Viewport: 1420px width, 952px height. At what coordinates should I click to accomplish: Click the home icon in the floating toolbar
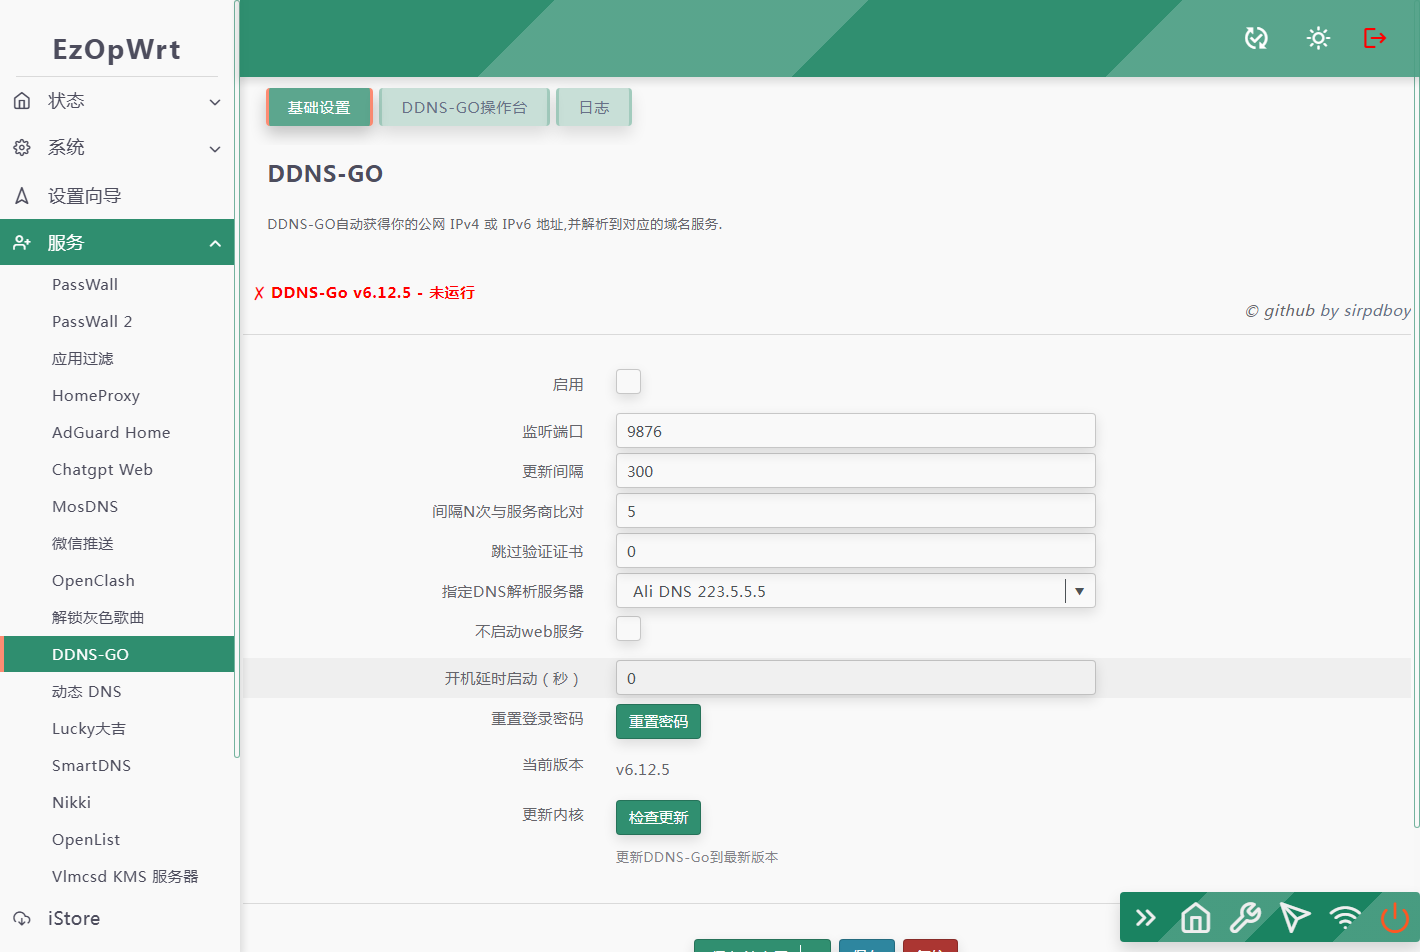point(1196,917)
